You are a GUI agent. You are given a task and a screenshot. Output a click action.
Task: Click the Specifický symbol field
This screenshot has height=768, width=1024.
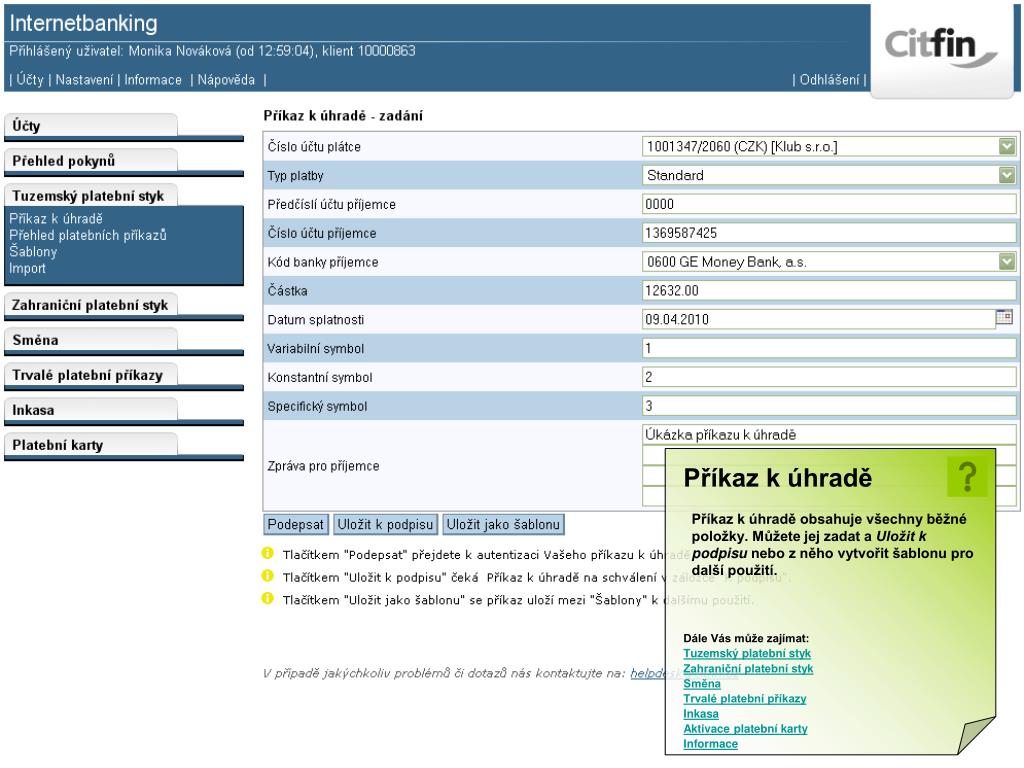coord(829,406)
